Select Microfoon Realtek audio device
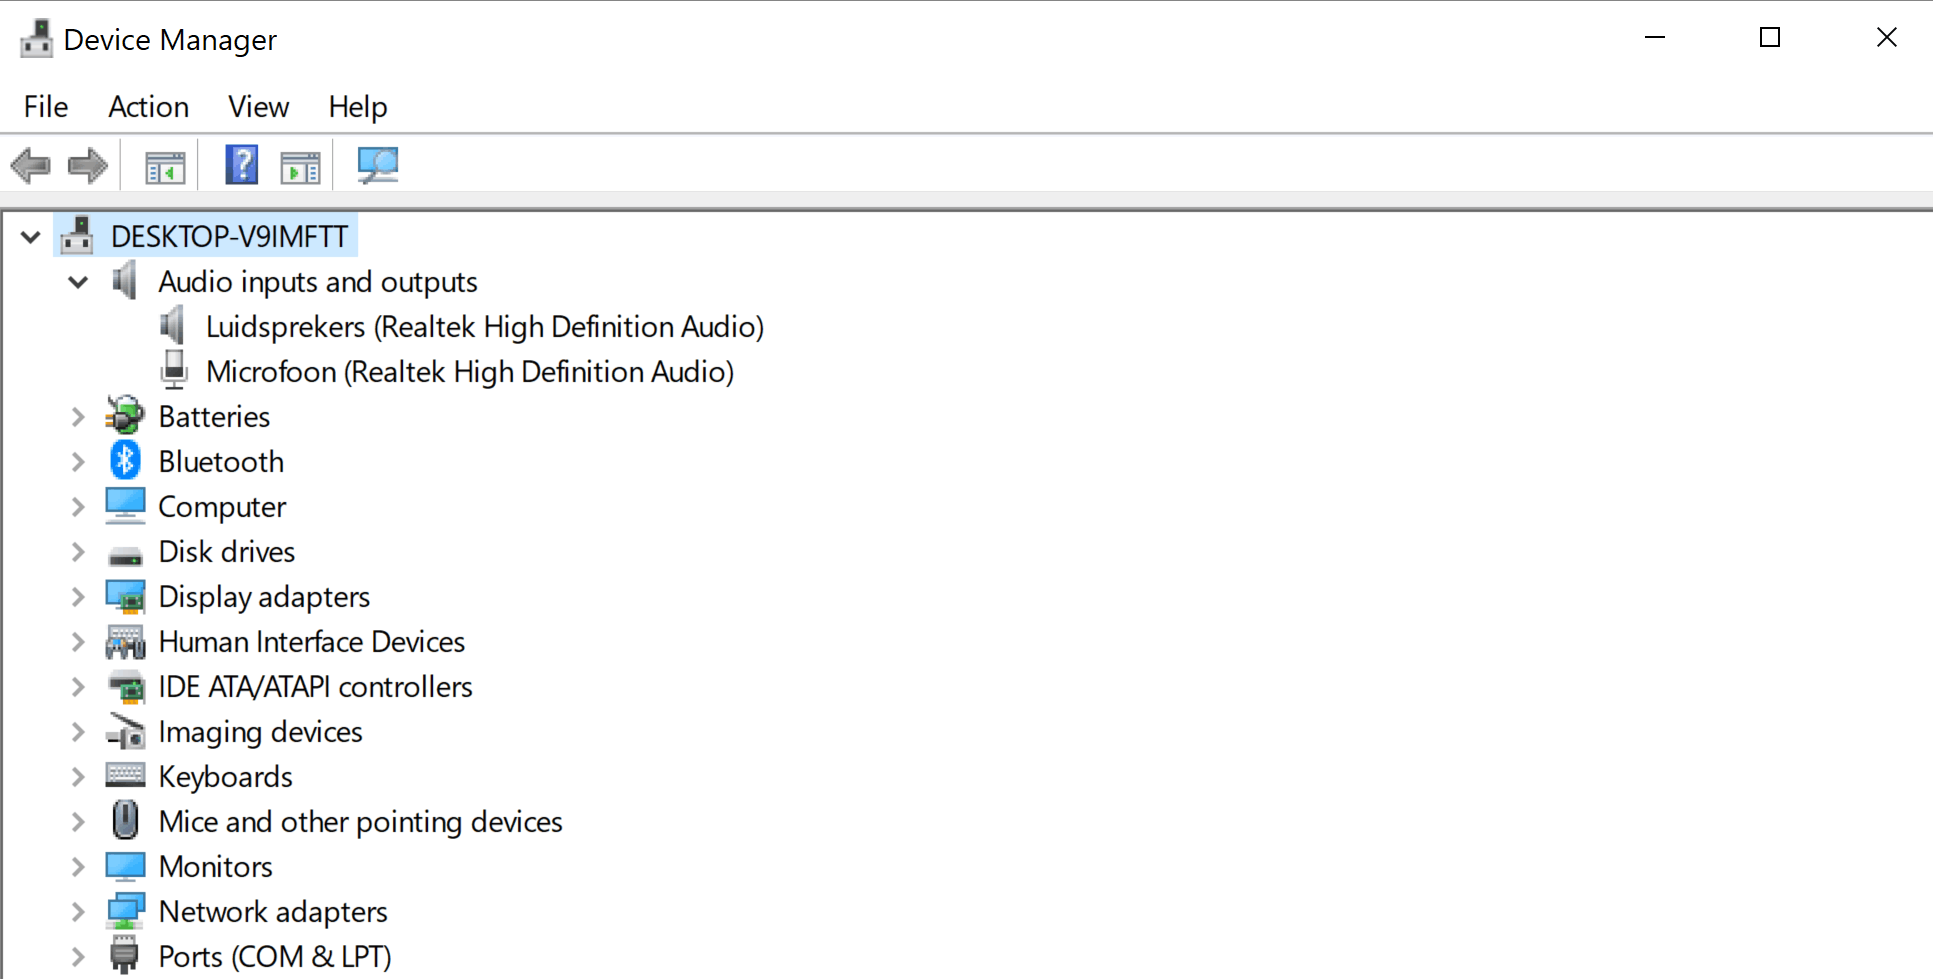This screenshot has height=979, width=1933. tap(469, 372)
